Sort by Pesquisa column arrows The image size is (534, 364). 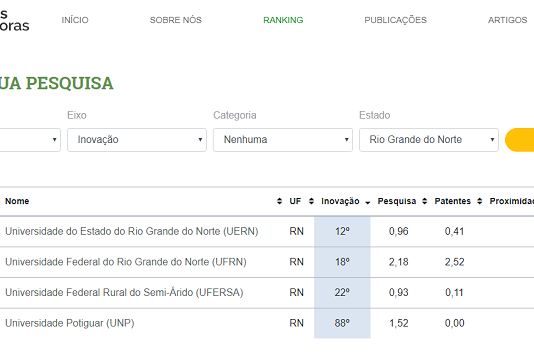click(424, 201)
